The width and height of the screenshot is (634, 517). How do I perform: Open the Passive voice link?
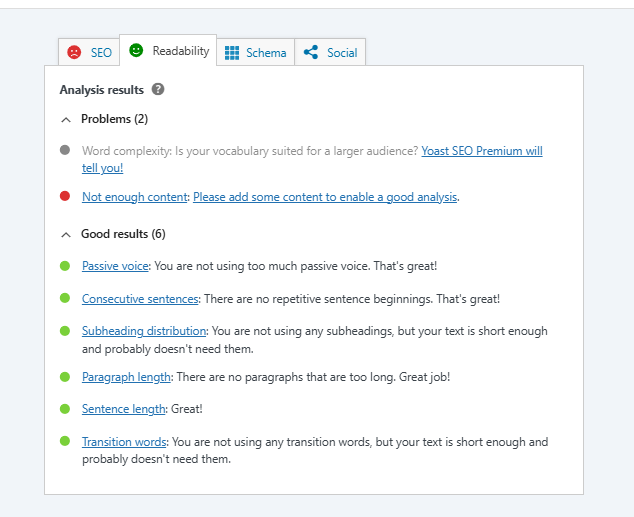pos(115,266)
